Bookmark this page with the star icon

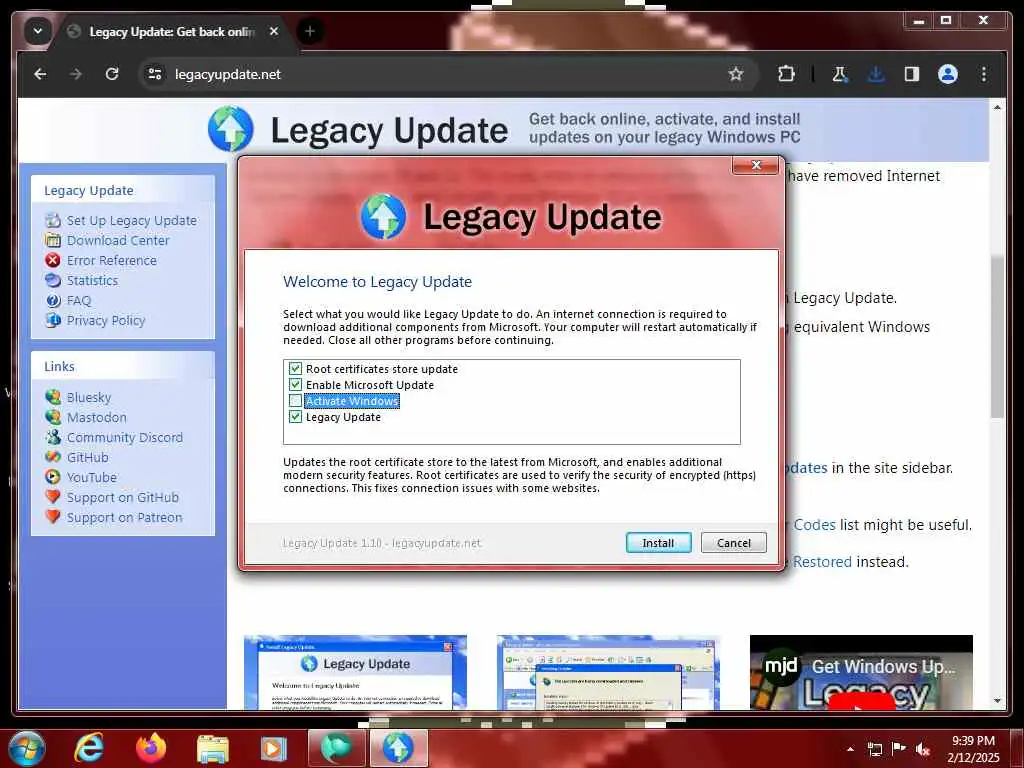[736, 74]
